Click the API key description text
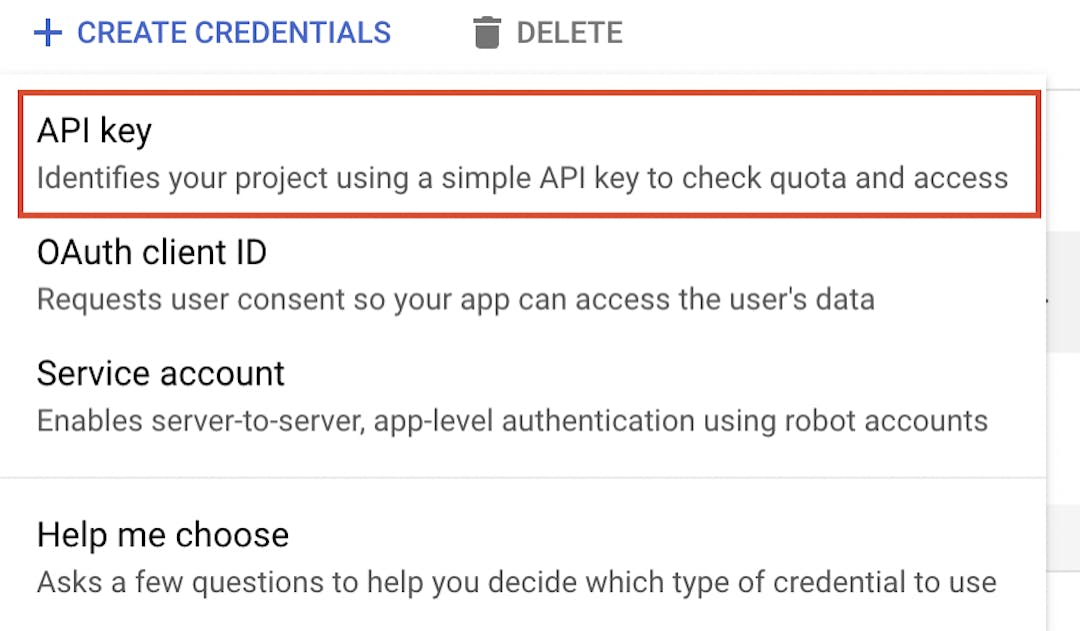 (522, 179)
